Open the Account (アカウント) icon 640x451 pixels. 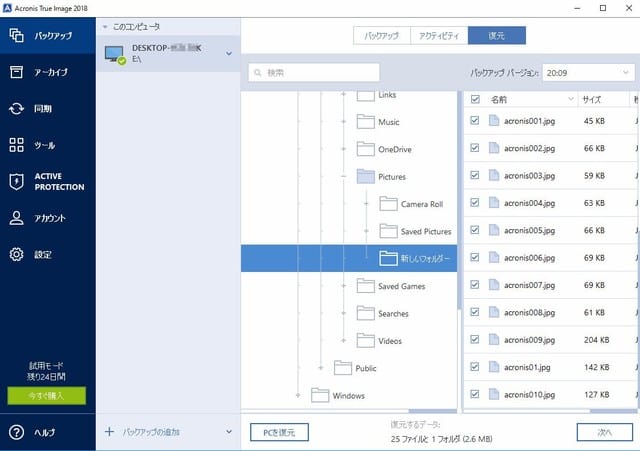coord(16,218)
